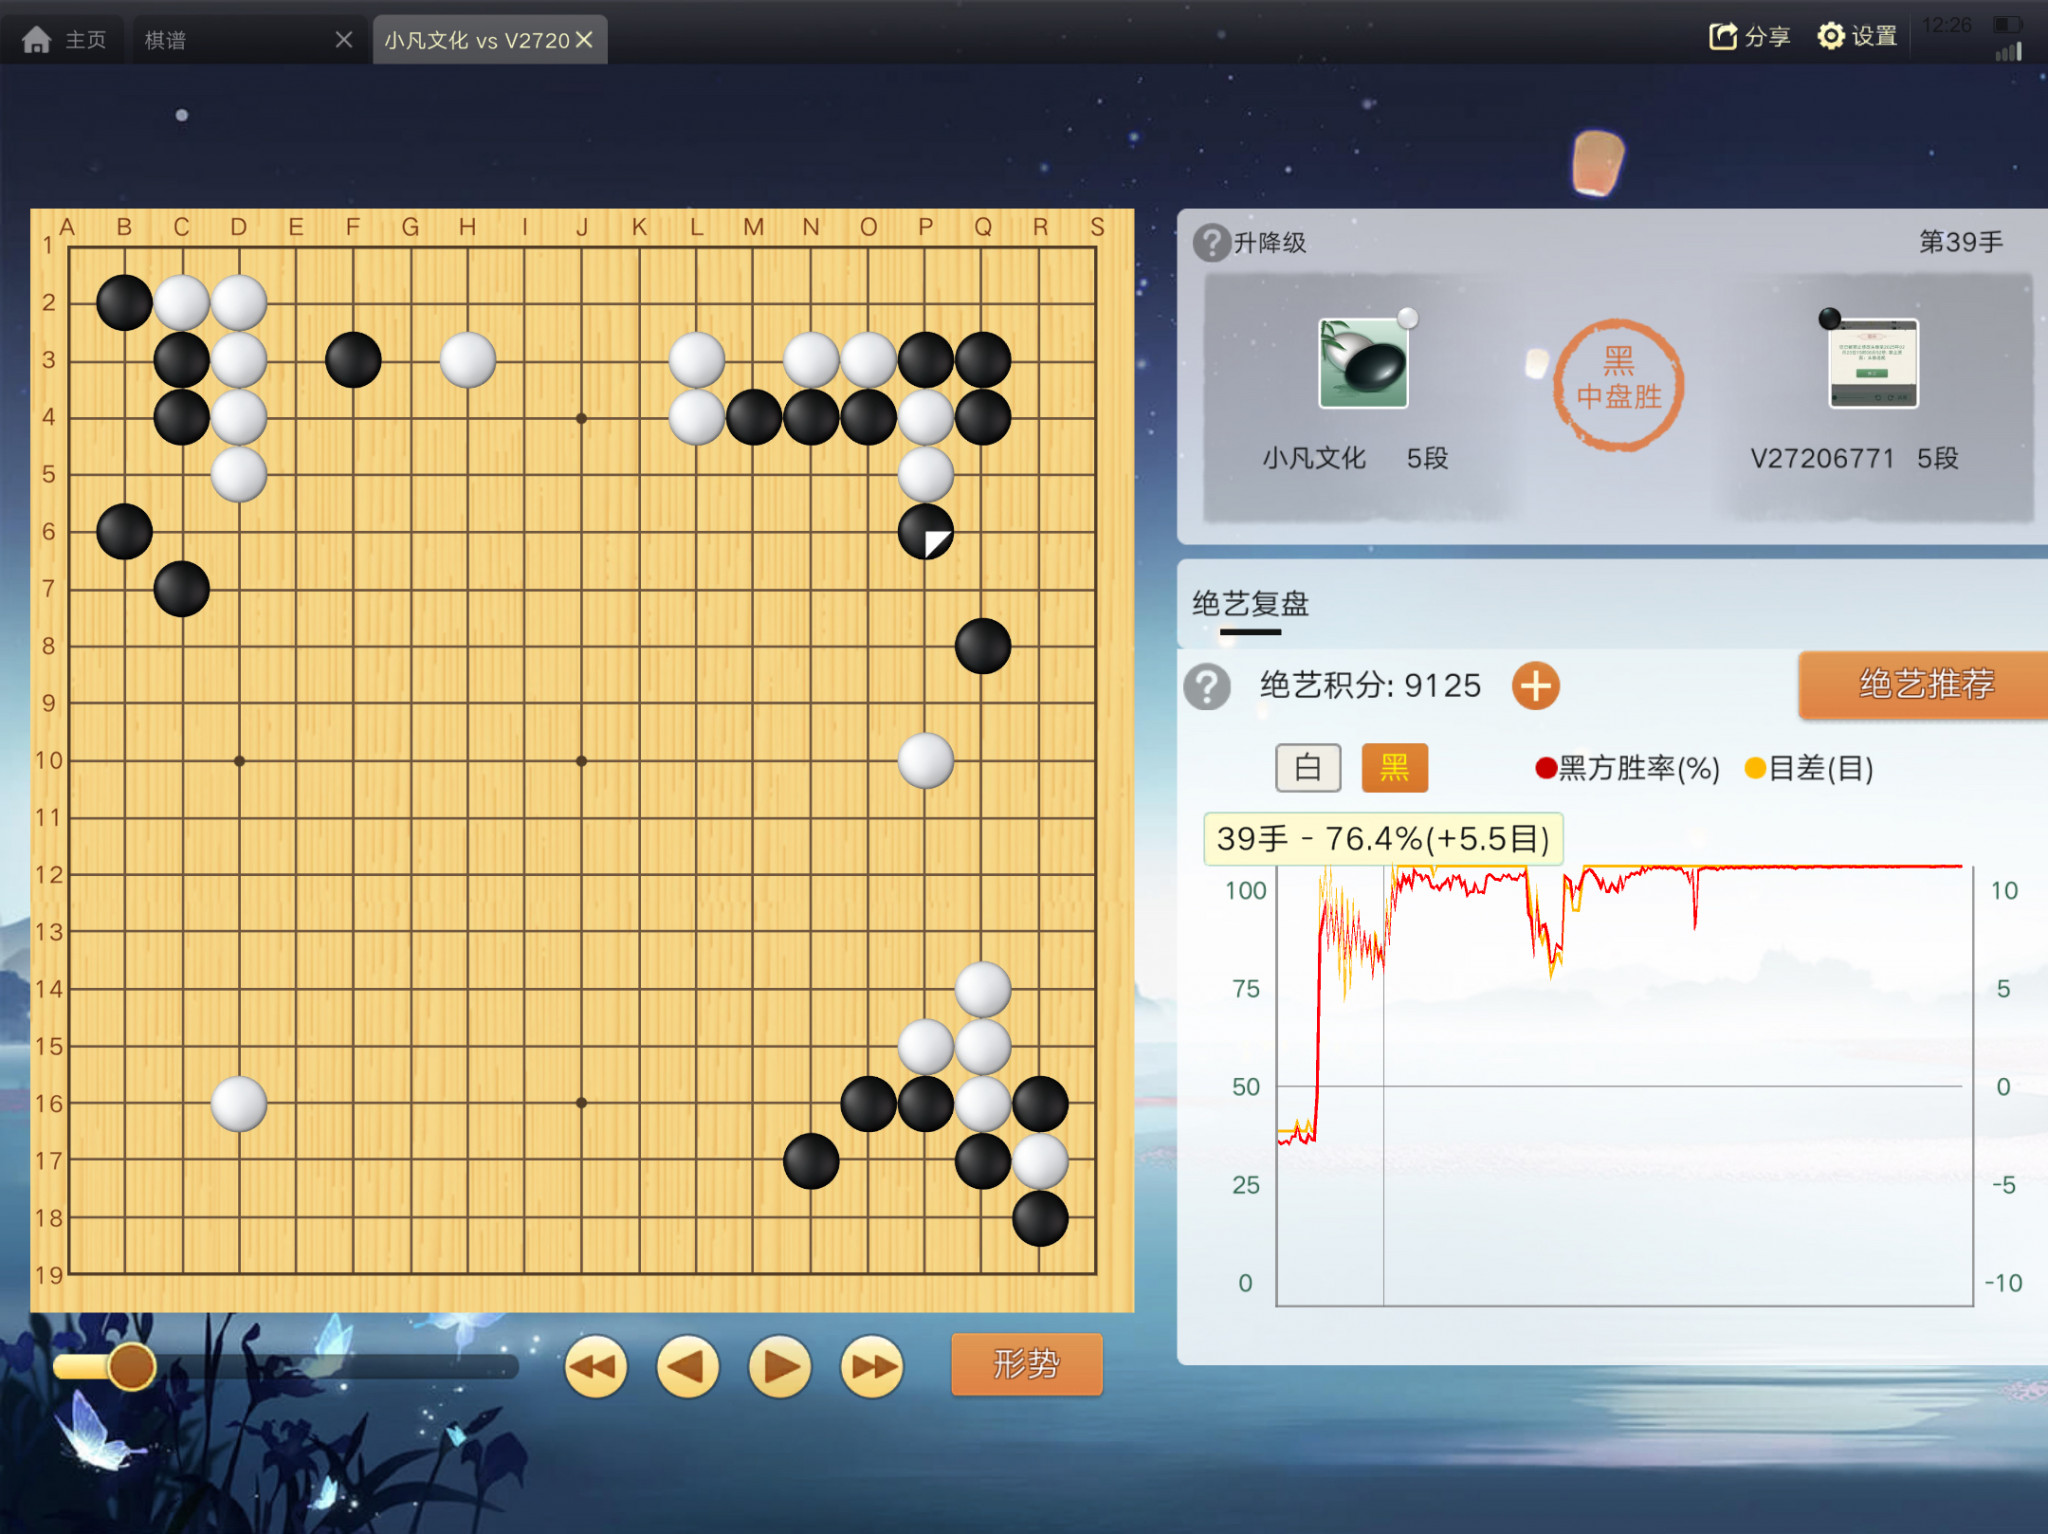Screen dimensions: 2048x1534
Task: Open the 设置 settings gear
Action: tap(1830, 37)
